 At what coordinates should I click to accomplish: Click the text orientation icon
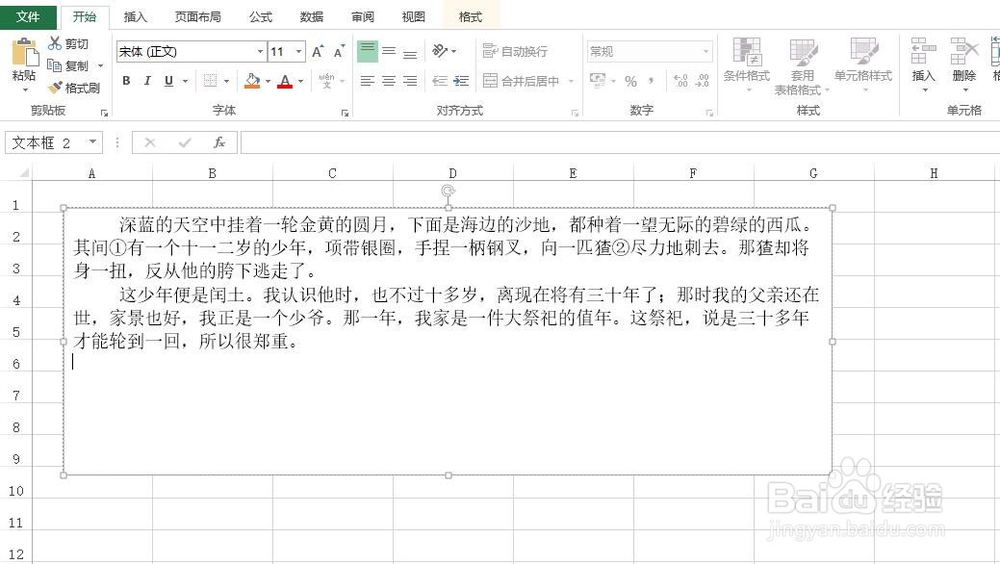tap(440, 50)
